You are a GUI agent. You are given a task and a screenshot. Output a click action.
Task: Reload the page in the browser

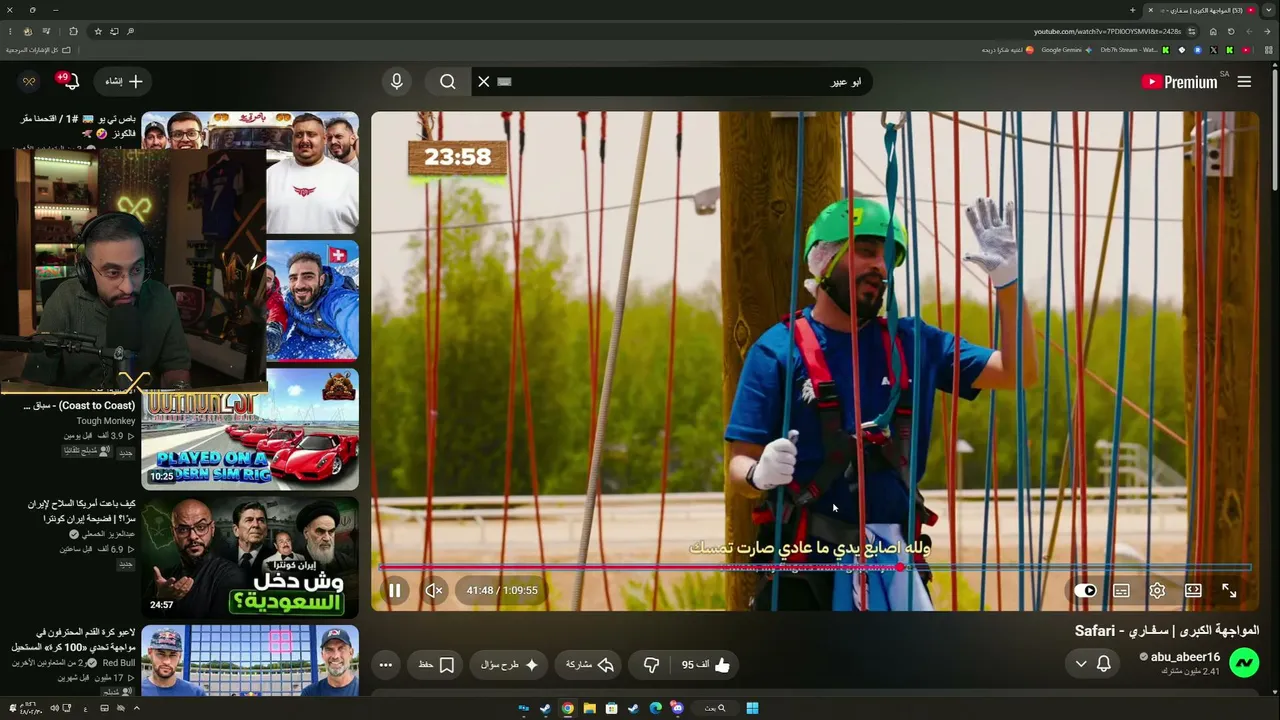click(x=1231, y=31)
